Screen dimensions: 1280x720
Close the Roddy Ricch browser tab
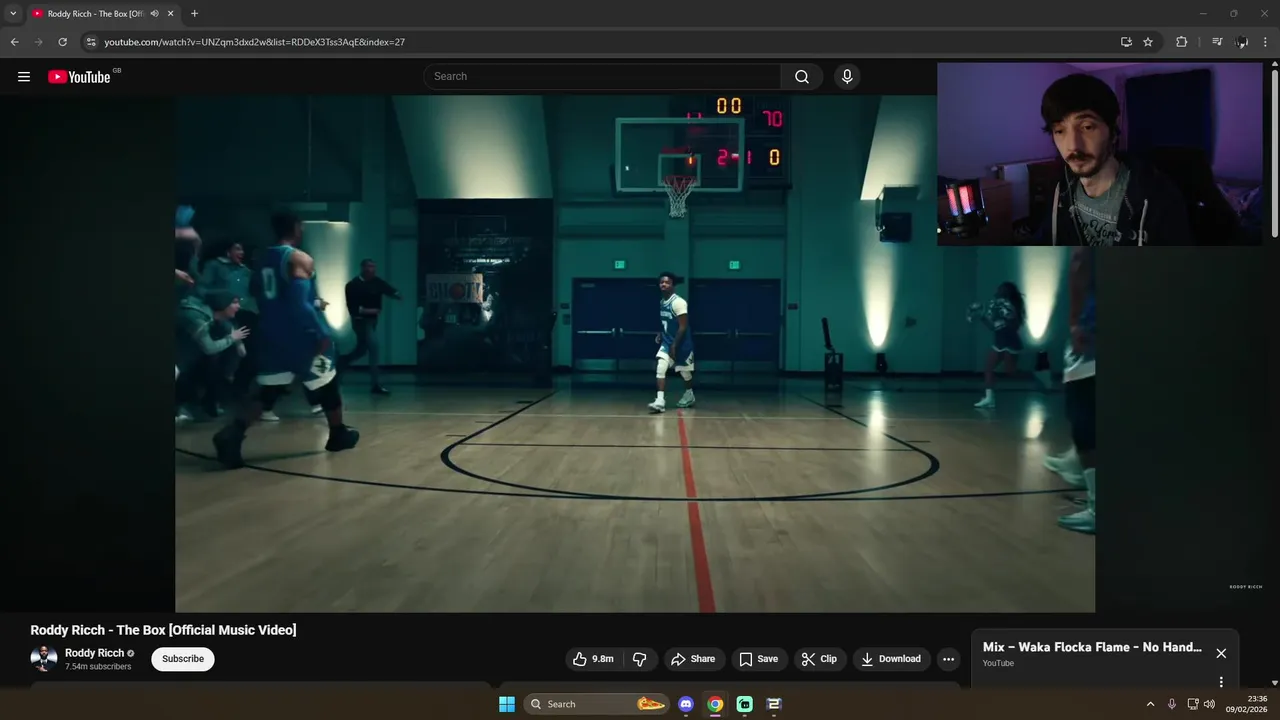tap(171, 14)
